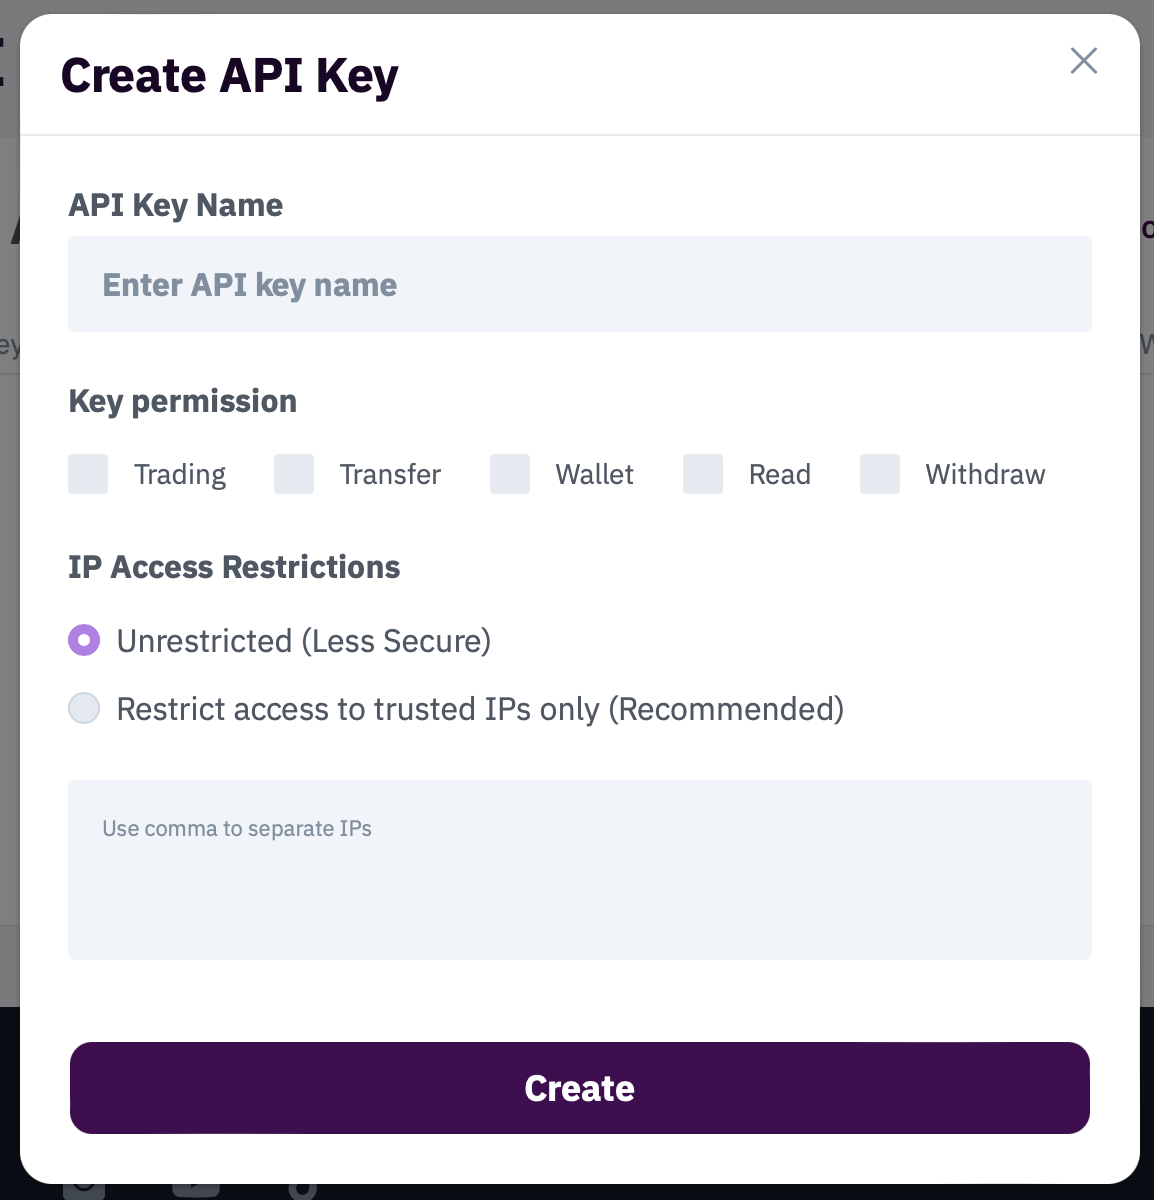Click the "IP Access Restrictions" heading
The width and height of the screenshot is (1154, 1200).
click(234, 567)
